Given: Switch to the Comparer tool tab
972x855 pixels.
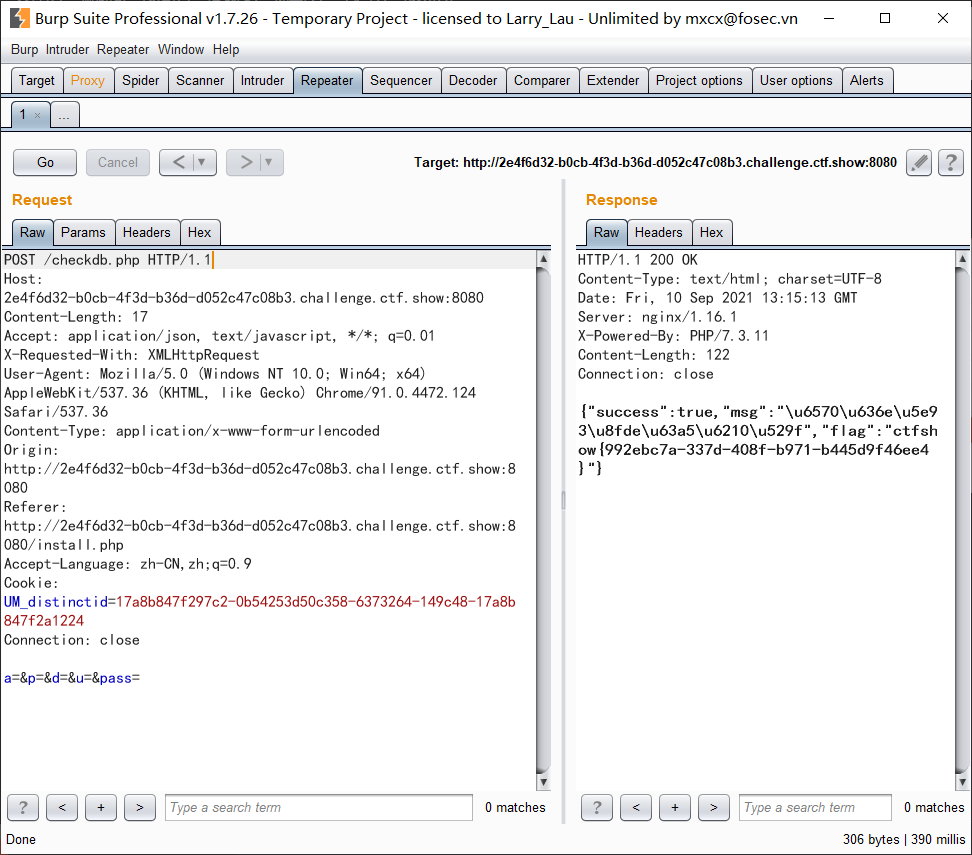Looking at the screenshot, I should click(542, 81).
